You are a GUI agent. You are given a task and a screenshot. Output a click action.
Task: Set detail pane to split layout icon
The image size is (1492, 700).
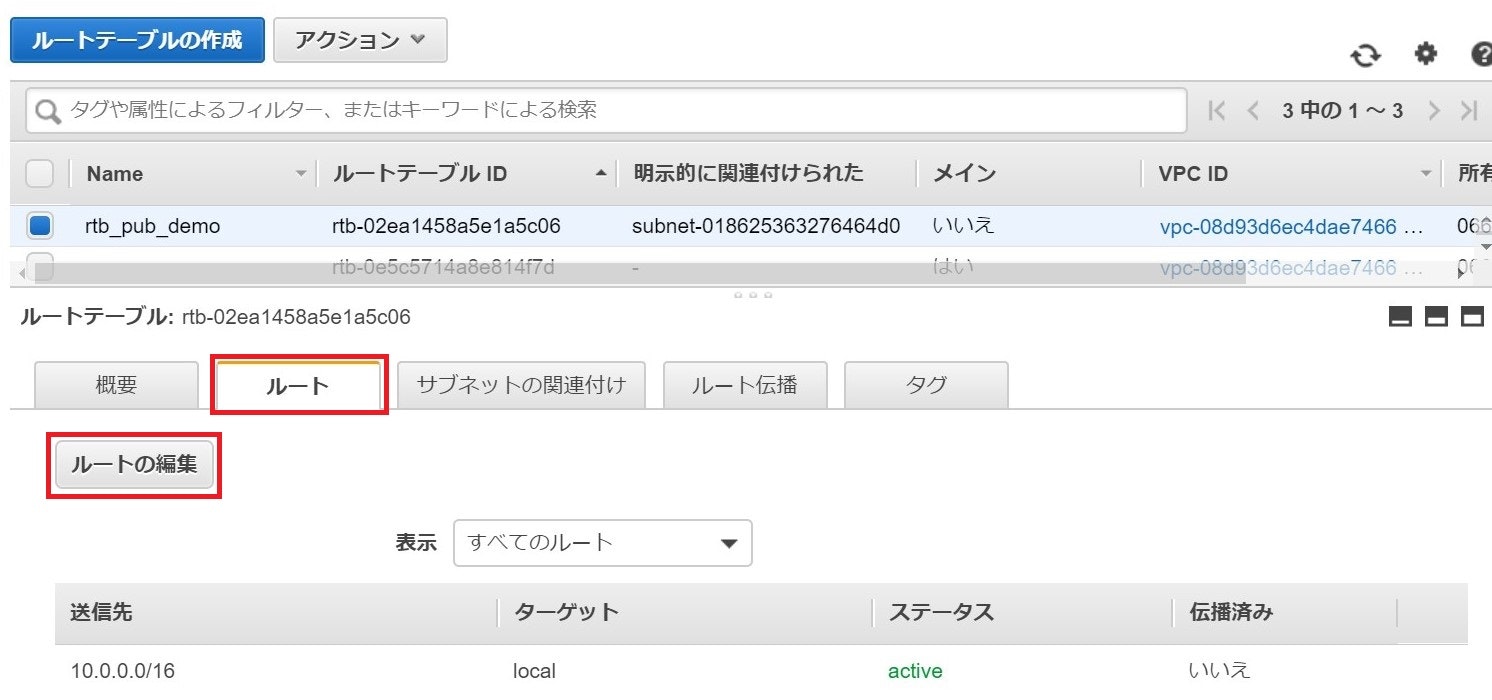[1436, 317]
